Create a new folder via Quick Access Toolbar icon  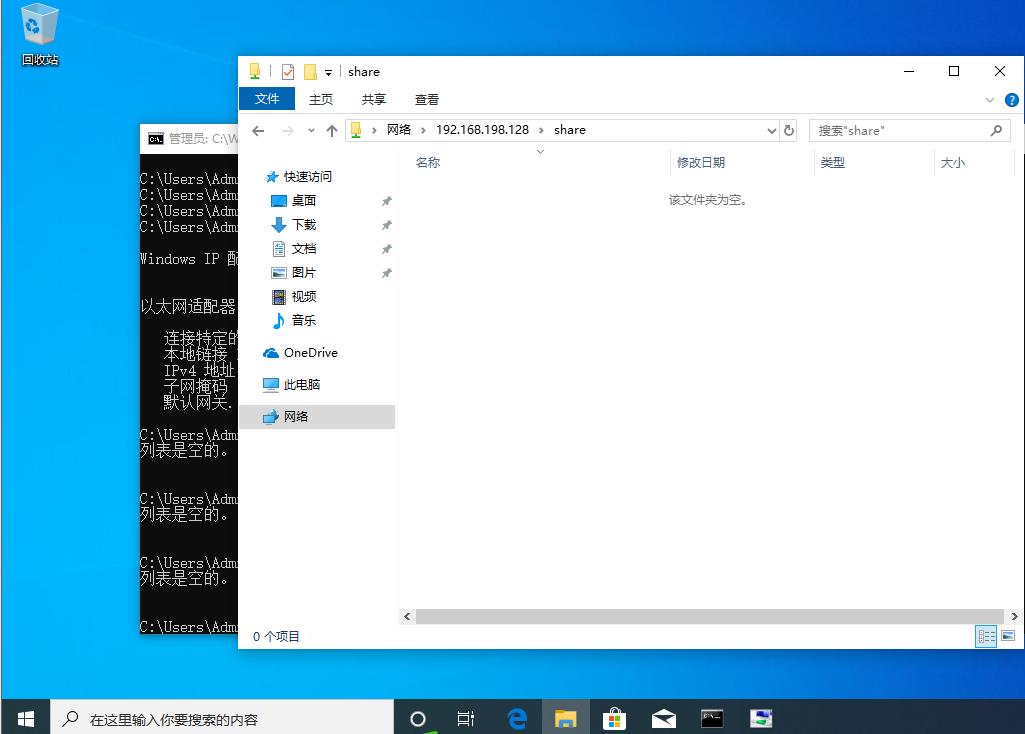click(x=310, y=71)
